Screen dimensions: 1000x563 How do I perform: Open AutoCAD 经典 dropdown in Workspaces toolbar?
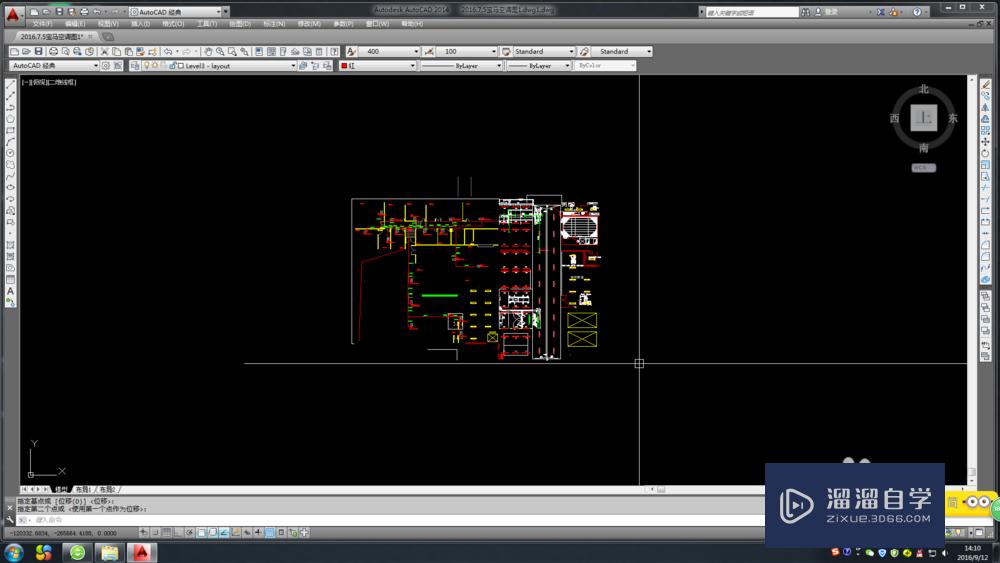pos(54,66)
